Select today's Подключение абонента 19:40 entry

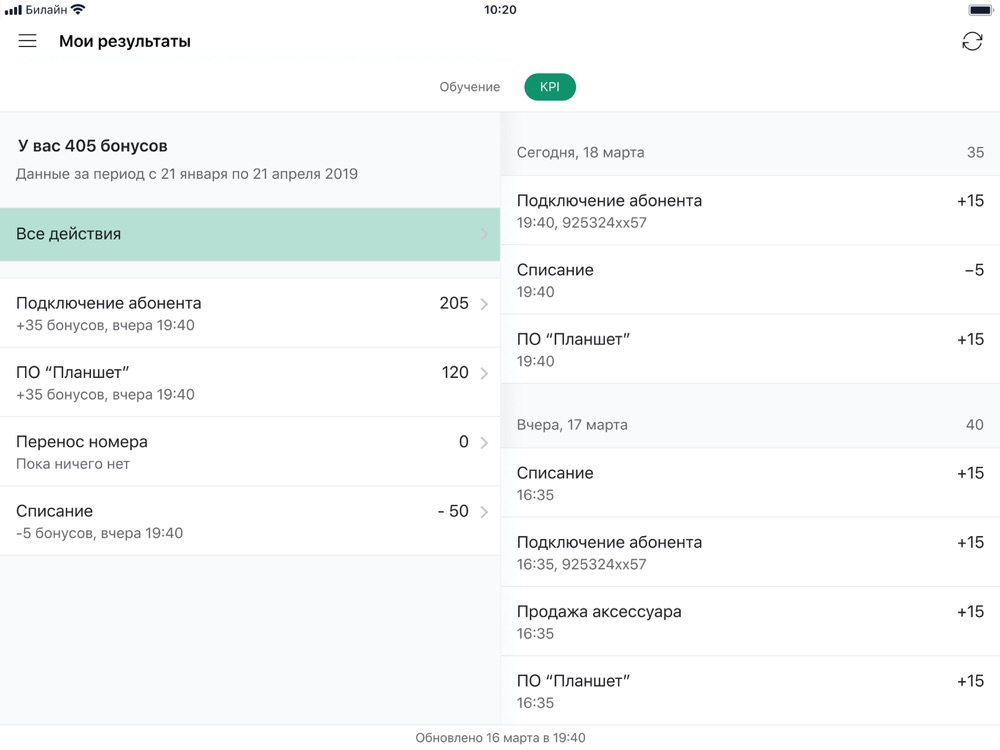click(x=750, y=211)
